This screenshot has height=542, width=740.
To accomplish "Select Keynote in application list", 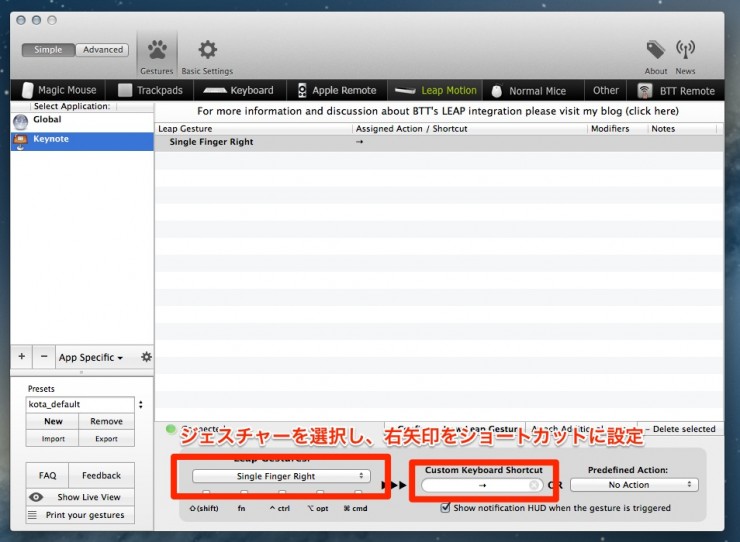I will pos(82,141).
